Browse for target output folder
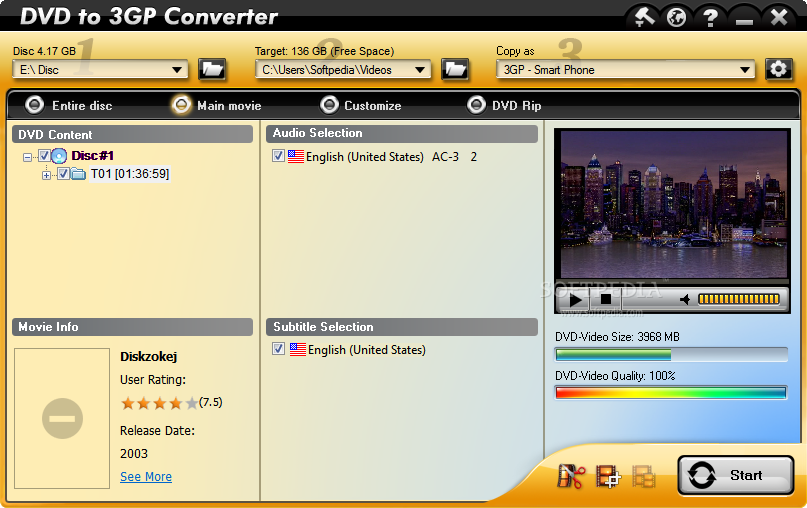Viewport: 807px width, 508px height. tap(455, 69)
